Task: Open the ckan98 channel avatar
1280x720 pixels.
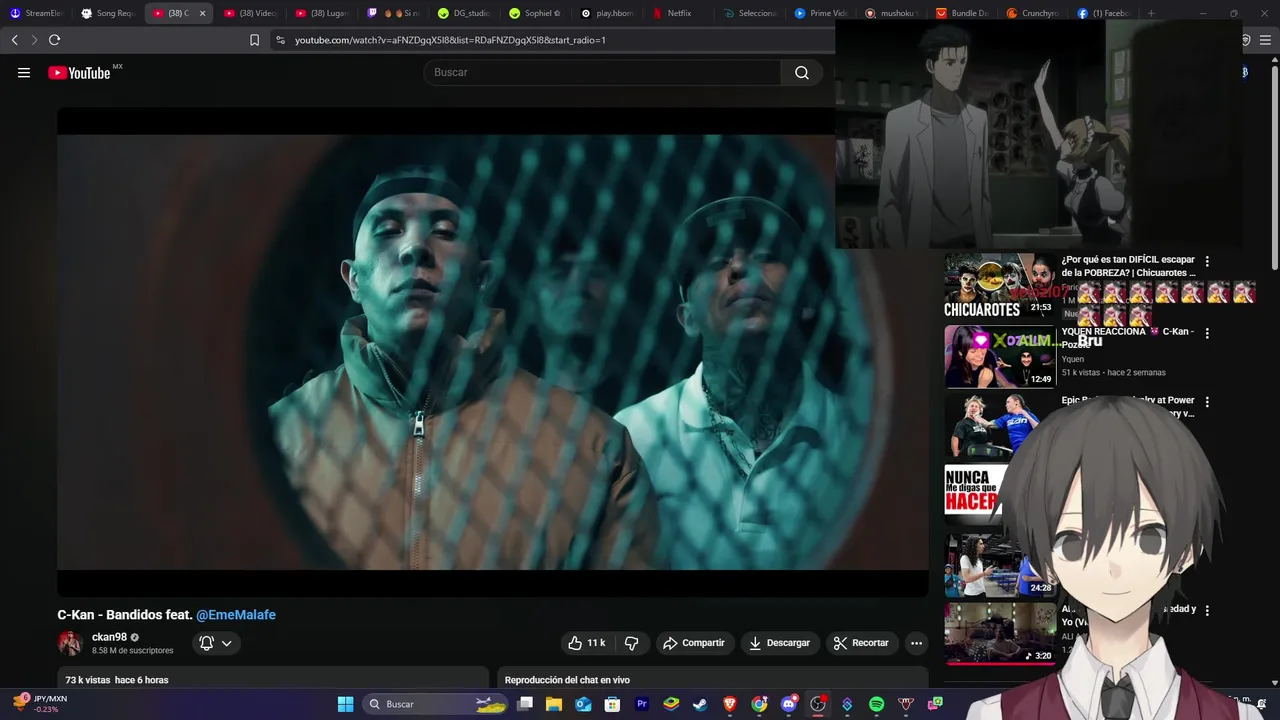Action: click(70, 643)
